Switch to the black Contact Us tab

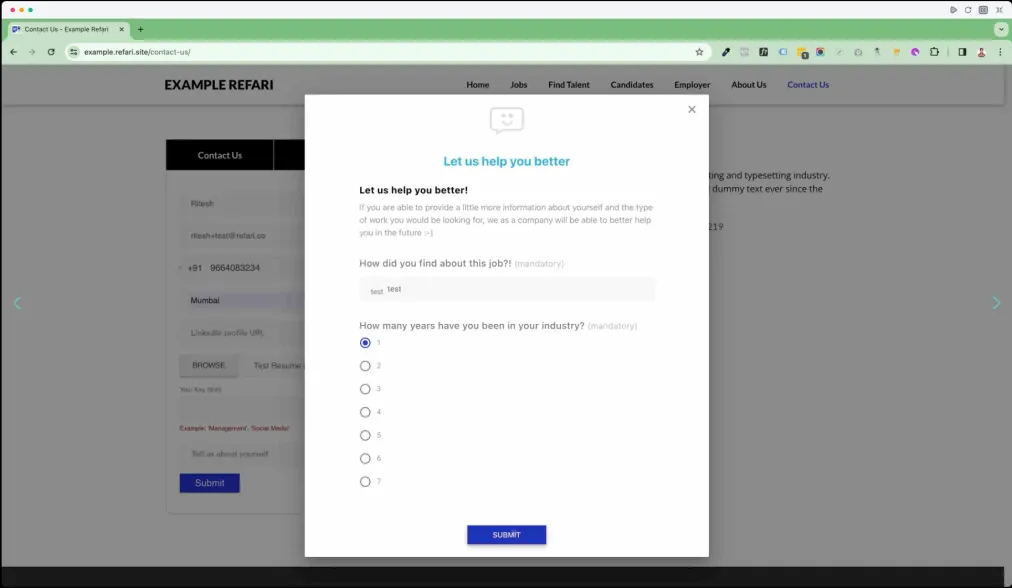tap(219, 156)
